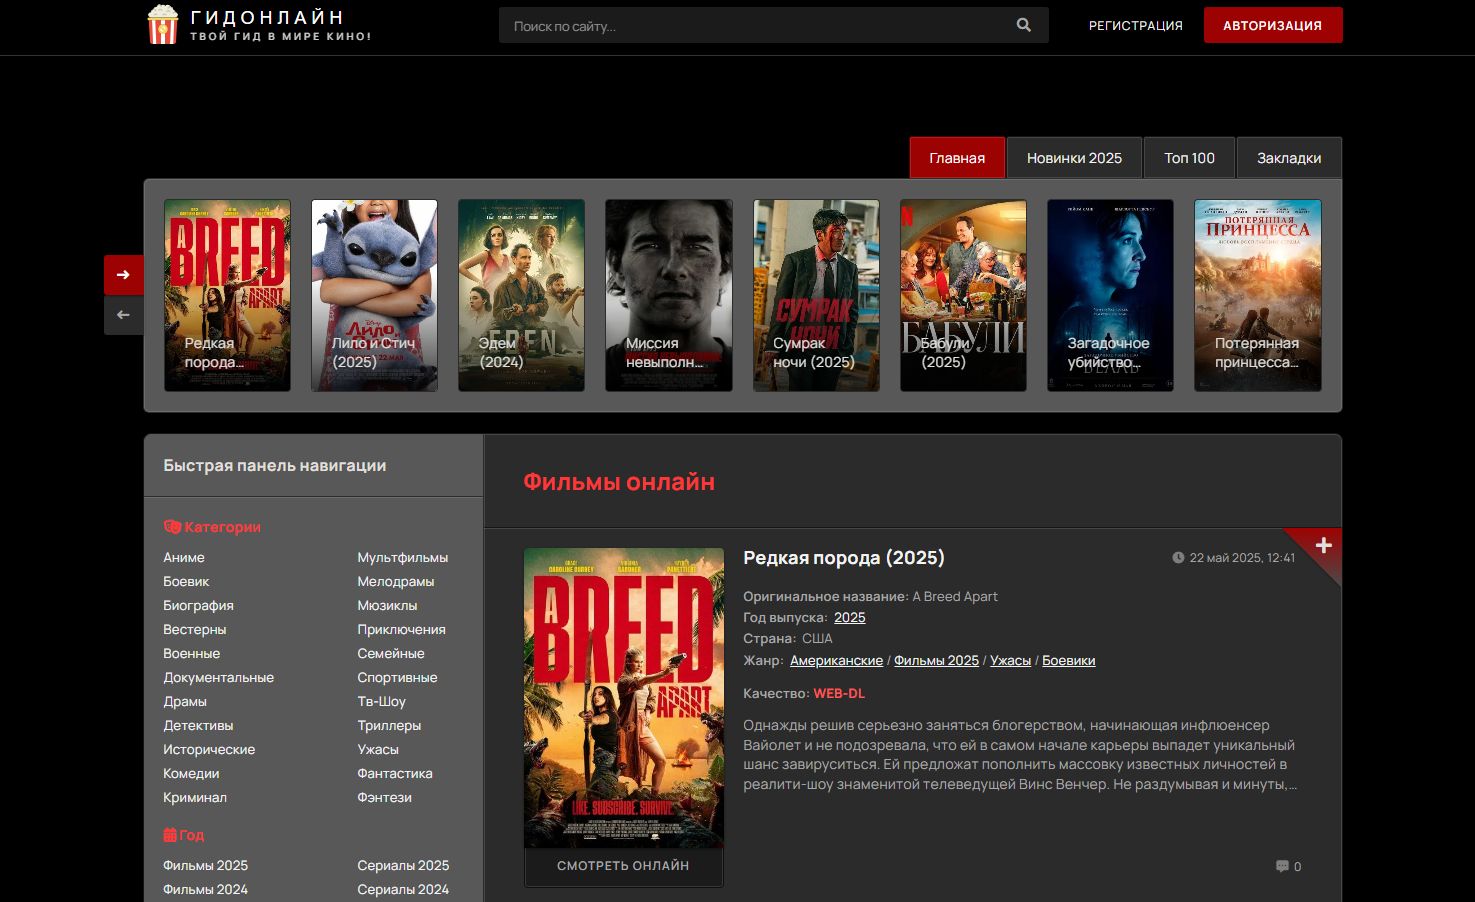Open Потерянная принцесса carousel poster
This screenshot has height=902, width=1475.
click(x=1257, y=295)
